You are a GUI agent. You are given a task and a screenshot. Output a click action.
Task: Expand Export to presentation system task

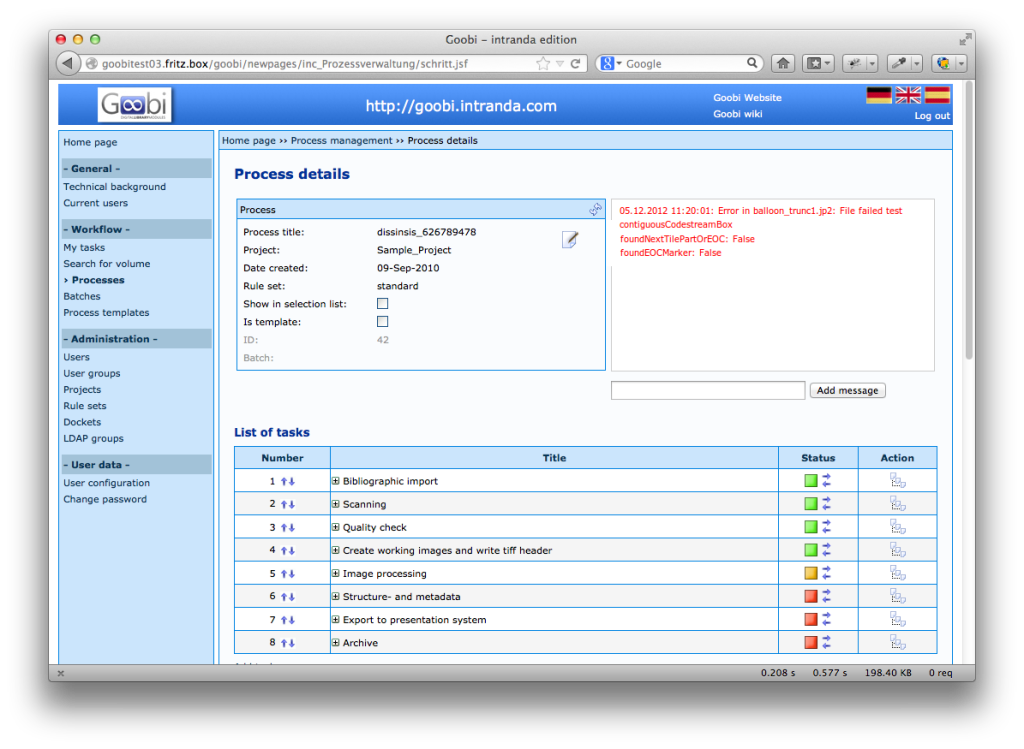pos(336,619)
